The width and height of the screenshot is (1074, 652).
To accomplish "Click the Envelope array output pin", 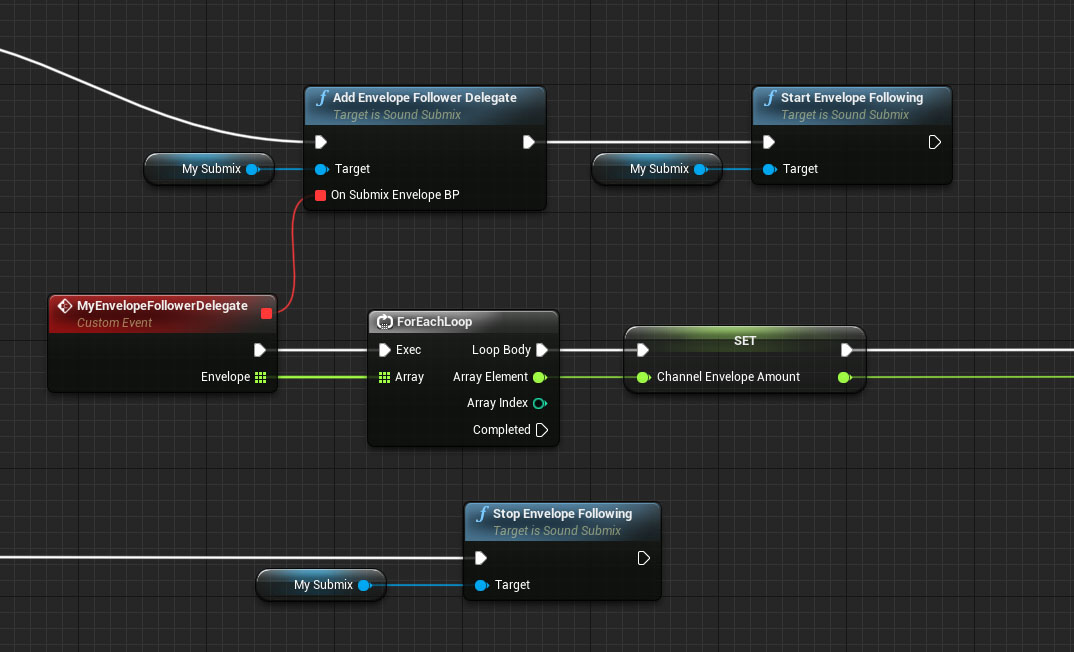I will pos(260,377).
